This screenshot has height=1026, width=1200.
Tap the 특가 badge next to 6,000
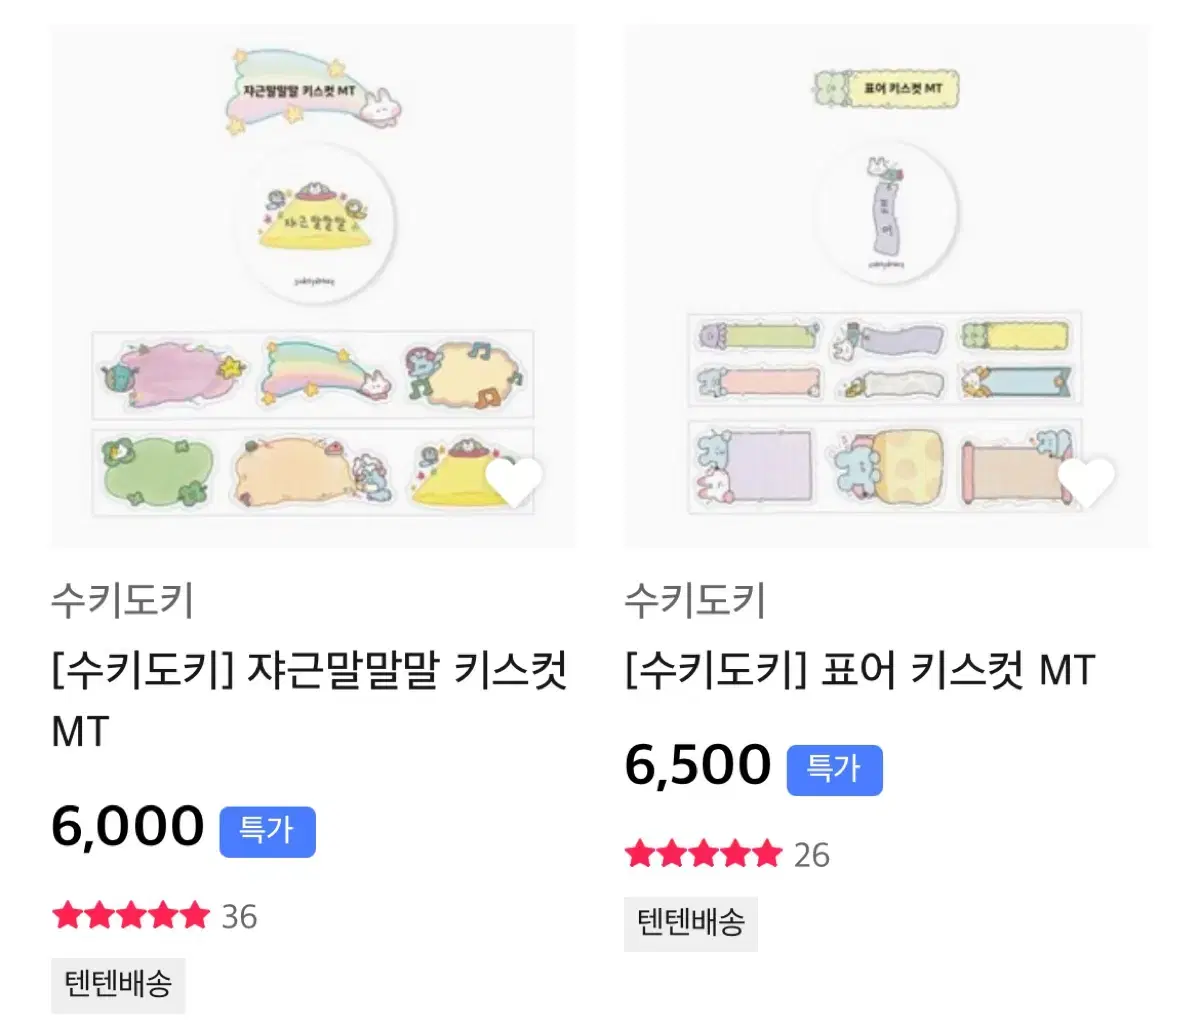[267, 831]
